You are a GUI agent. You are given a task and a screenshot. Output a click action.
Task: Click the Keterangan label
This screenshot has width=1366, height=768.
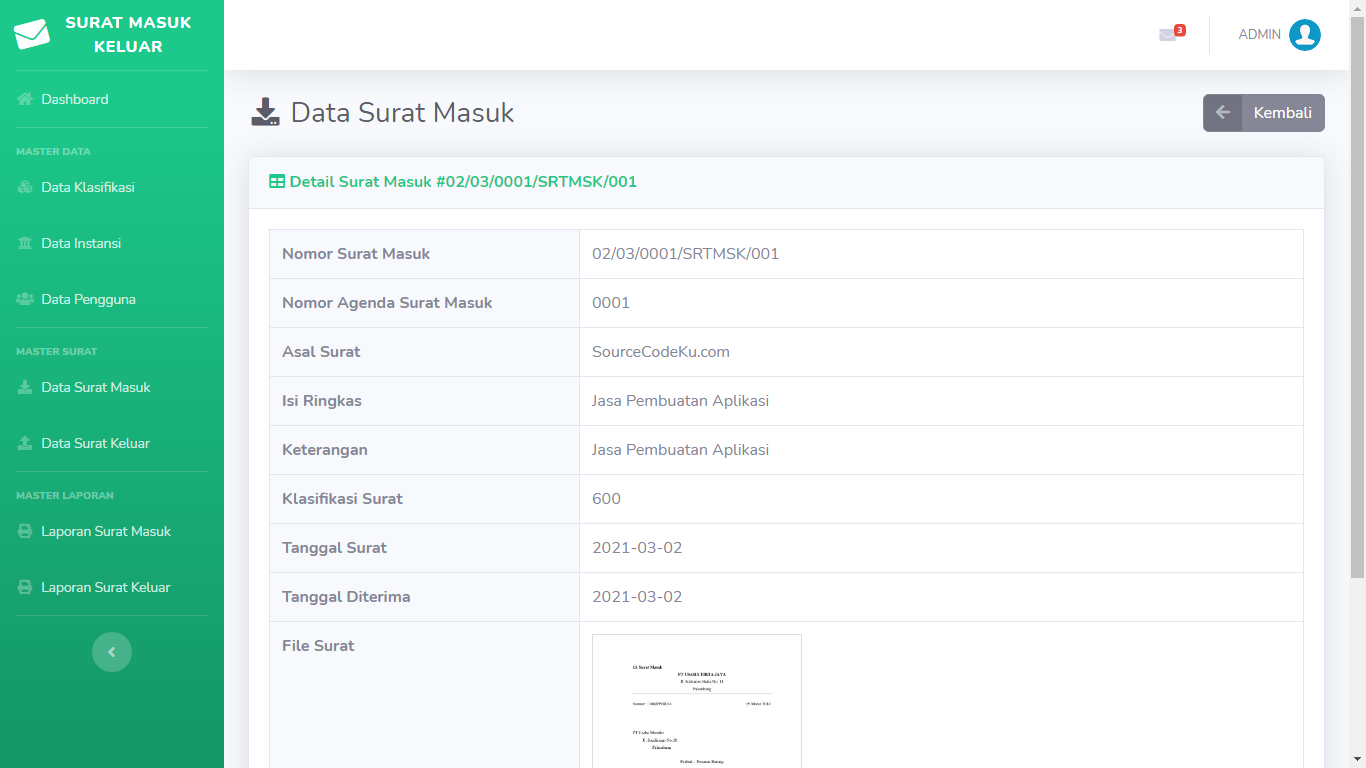(x=325, y=450)
